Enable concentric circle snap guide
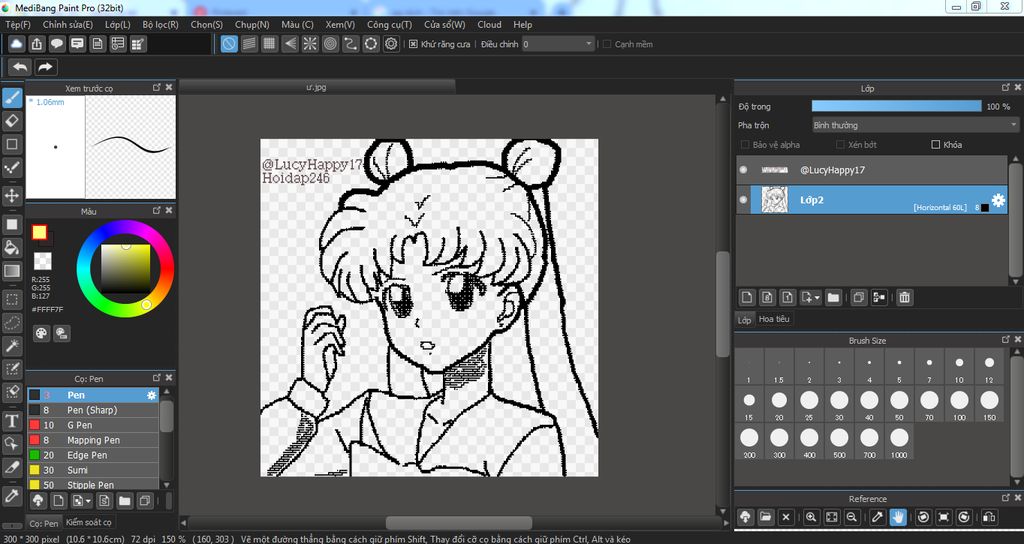Viewport: 1024px width, 544px height. [x=330, y=44]
